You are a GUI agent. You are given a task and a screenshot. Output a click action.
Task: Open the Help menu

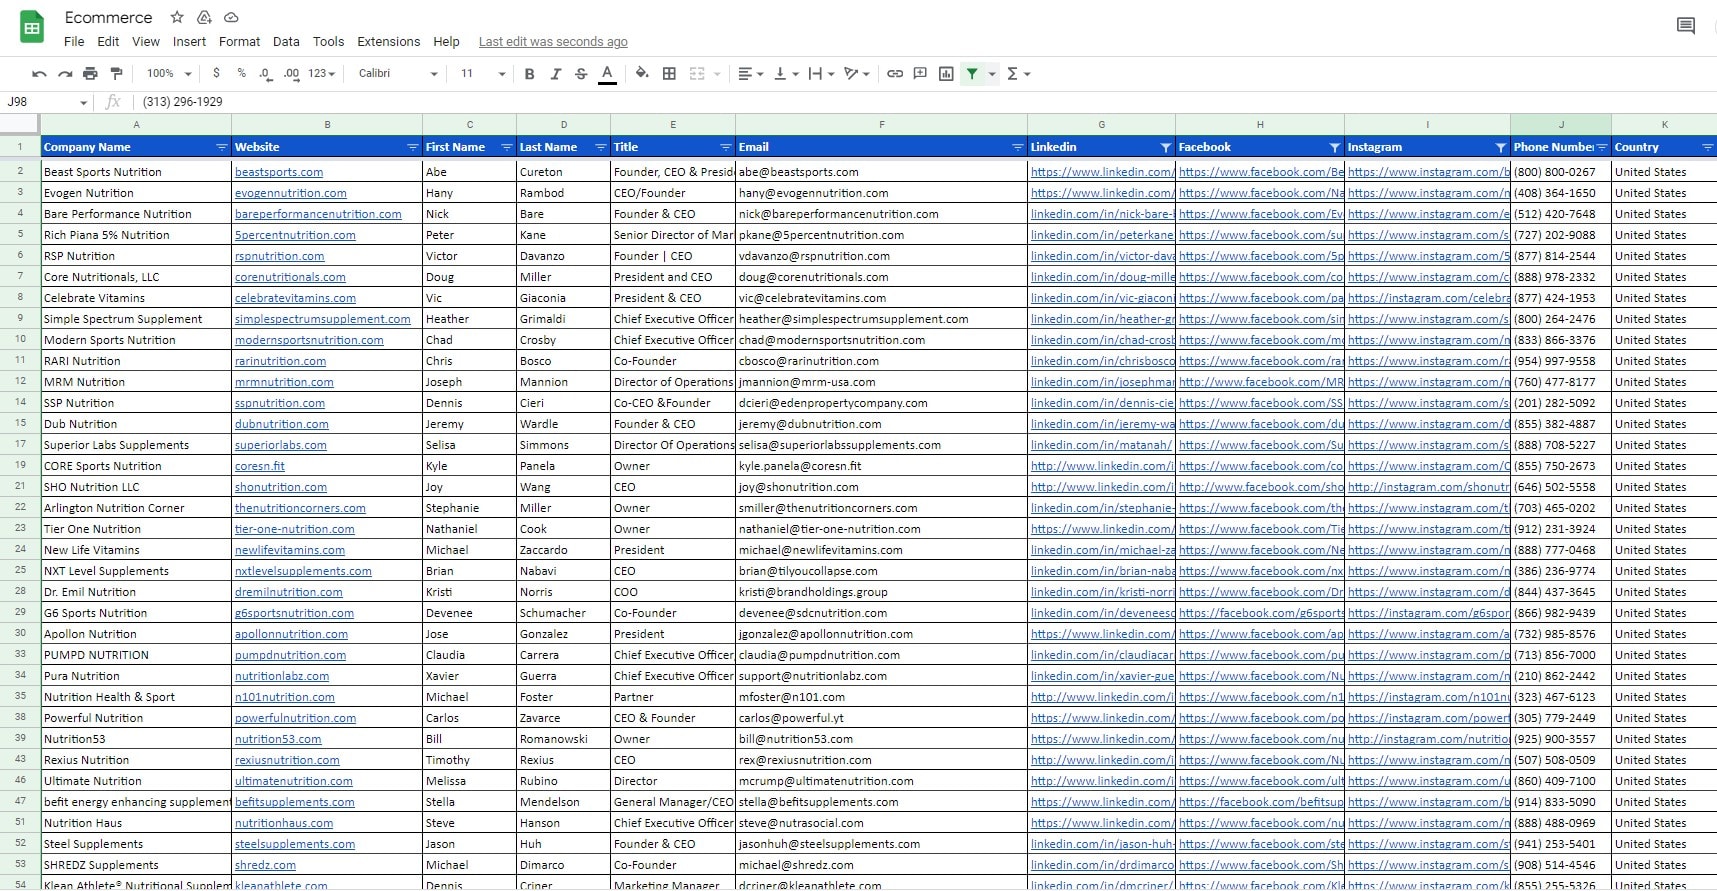pyautogui.click(x=446, y=41)
